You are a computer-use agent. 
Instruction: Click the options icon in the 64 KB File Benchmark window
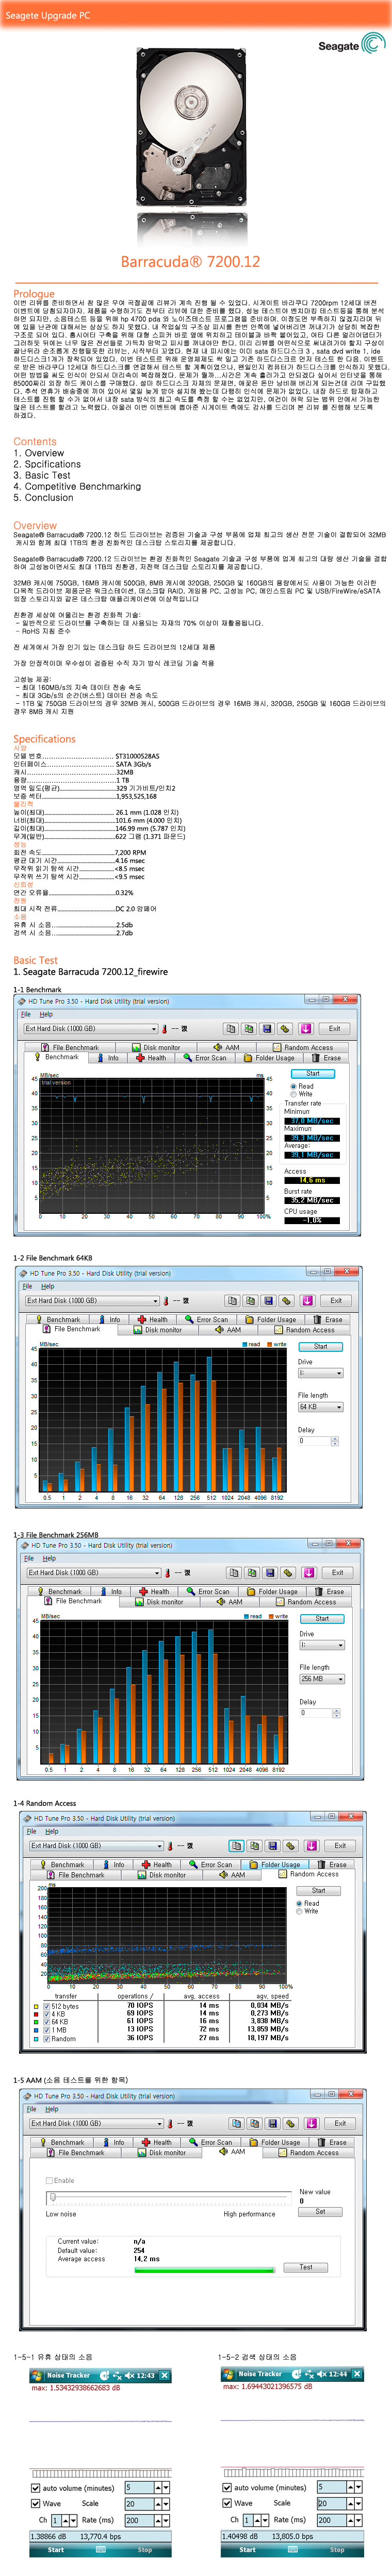(x=287, y=1301)
